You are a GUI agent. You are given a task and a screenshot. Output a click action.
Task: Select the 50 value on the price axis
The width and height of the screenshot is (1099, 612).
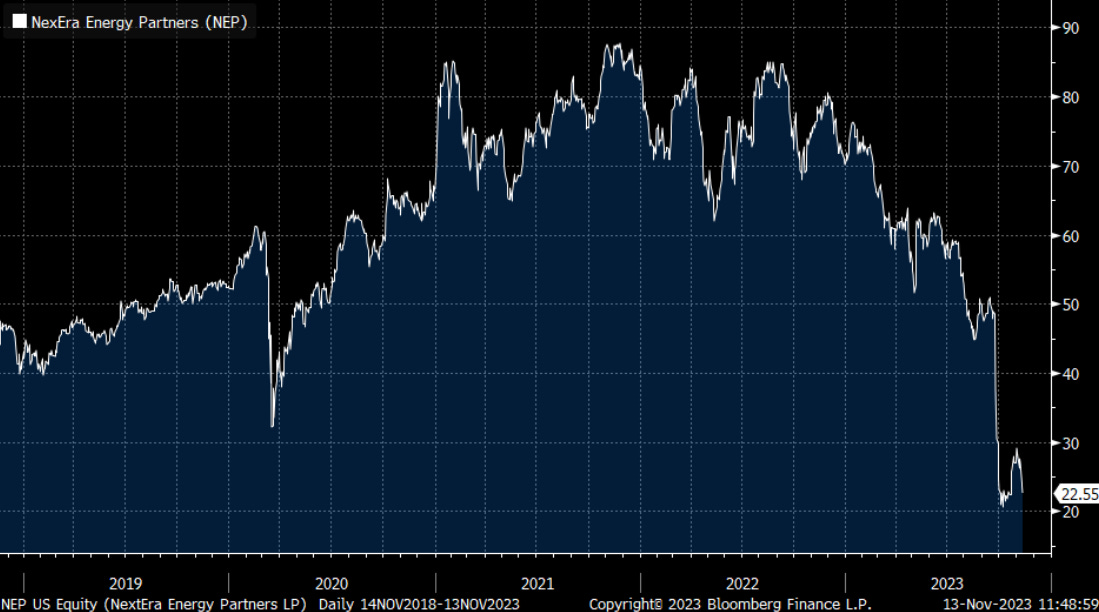[1071, 305]
